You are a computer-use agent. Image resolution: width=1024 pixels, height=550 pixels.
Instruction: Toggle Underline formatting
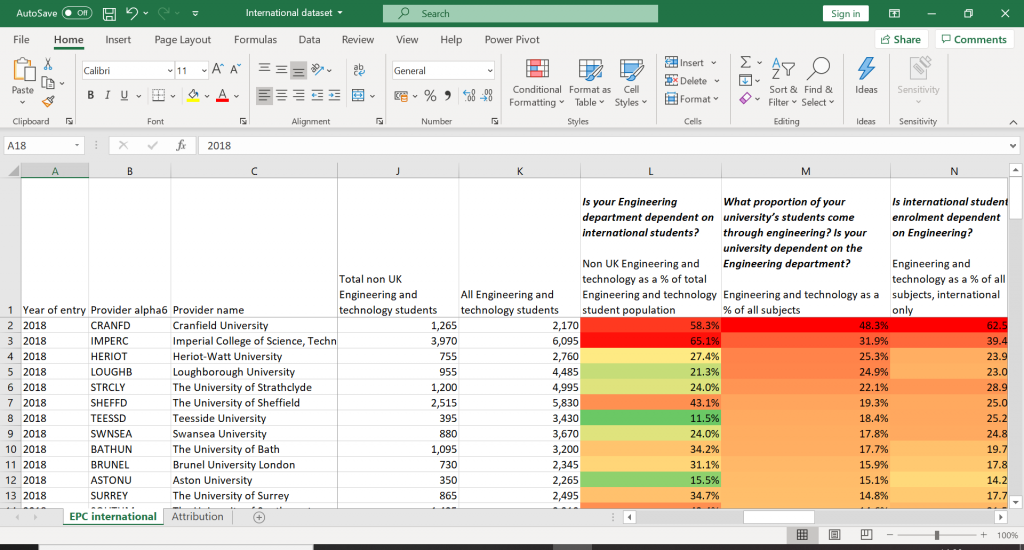124,95
